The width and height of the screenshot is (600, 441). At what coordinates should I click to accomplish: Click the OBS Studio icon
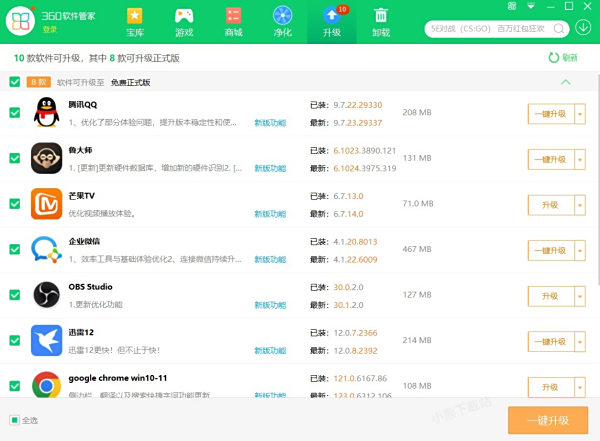[x=46, y=295]
